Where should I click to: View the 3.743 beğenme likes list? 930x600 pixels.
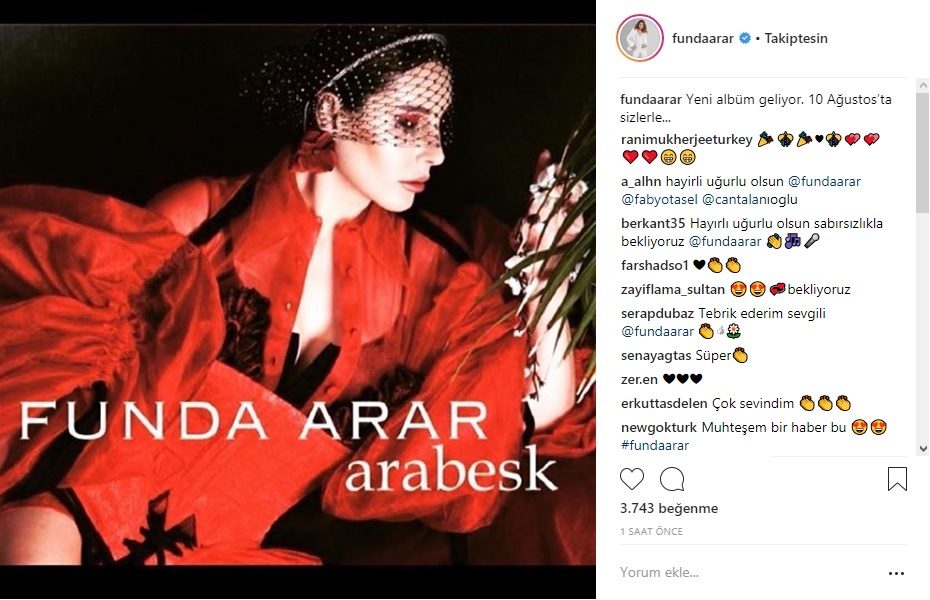[669, 509]
